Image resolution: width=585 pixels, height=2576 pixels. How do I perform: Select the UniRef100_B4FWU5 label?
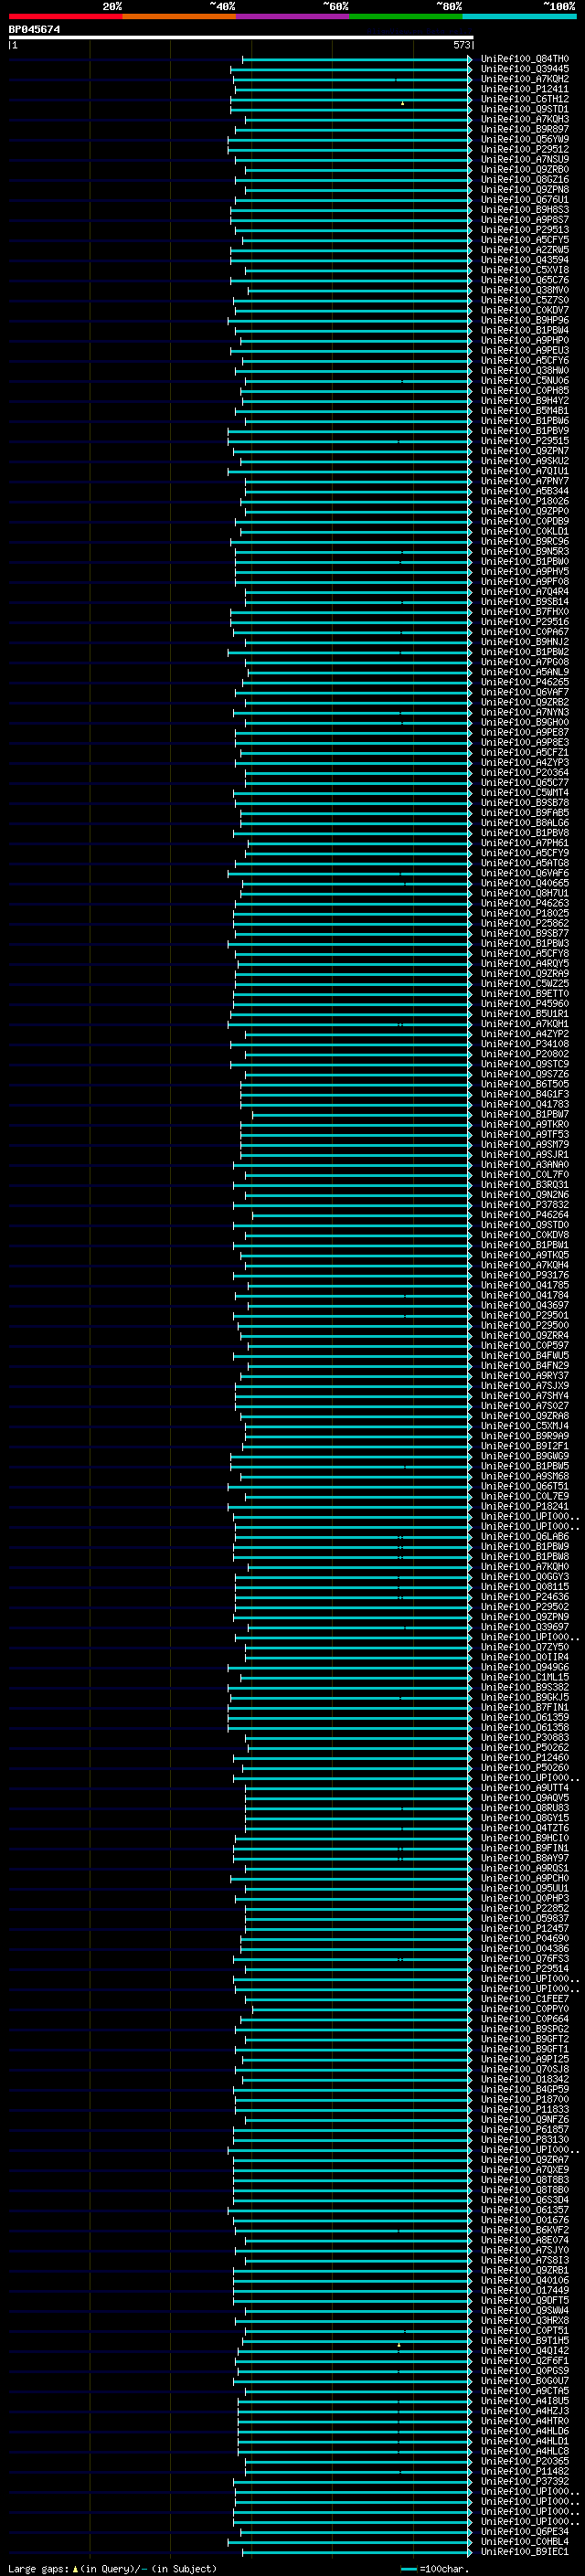coord(525,1355)
